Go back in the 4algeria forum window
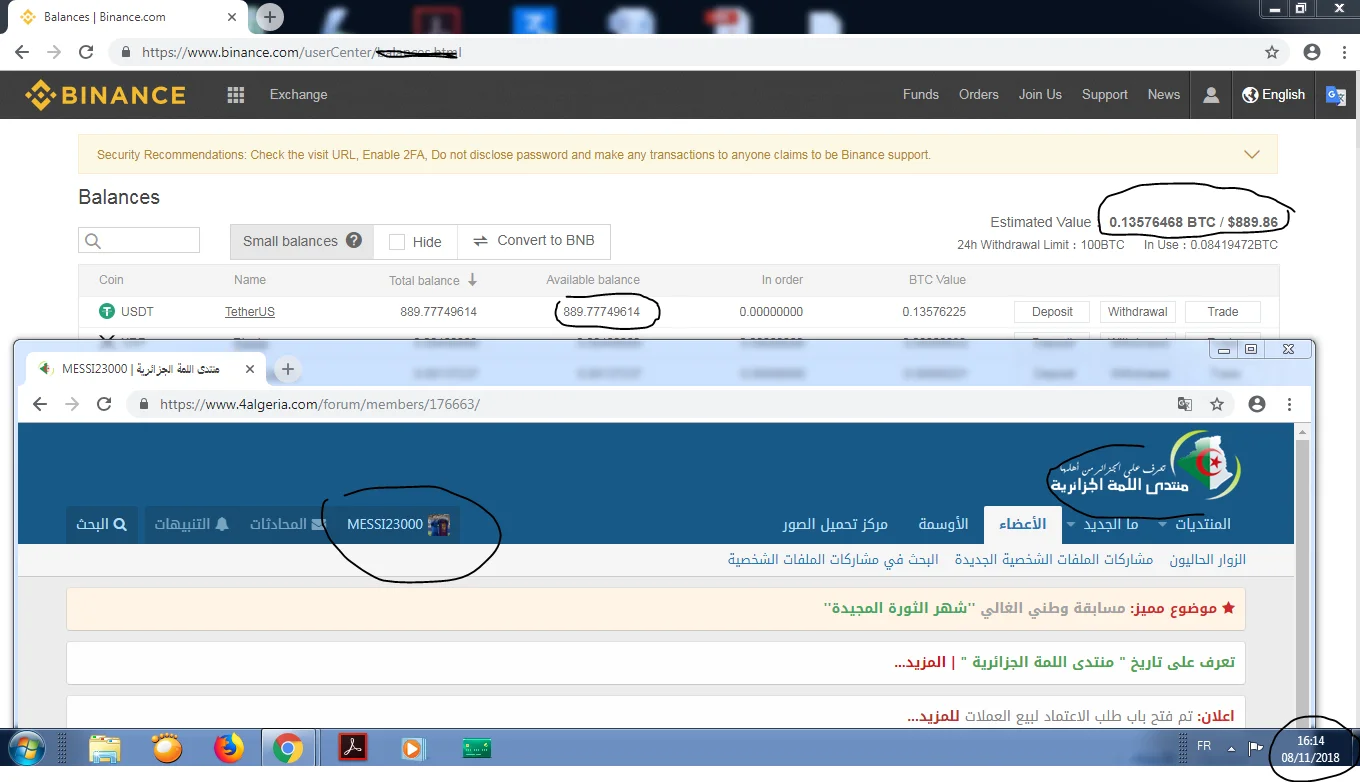 (40, 404)
